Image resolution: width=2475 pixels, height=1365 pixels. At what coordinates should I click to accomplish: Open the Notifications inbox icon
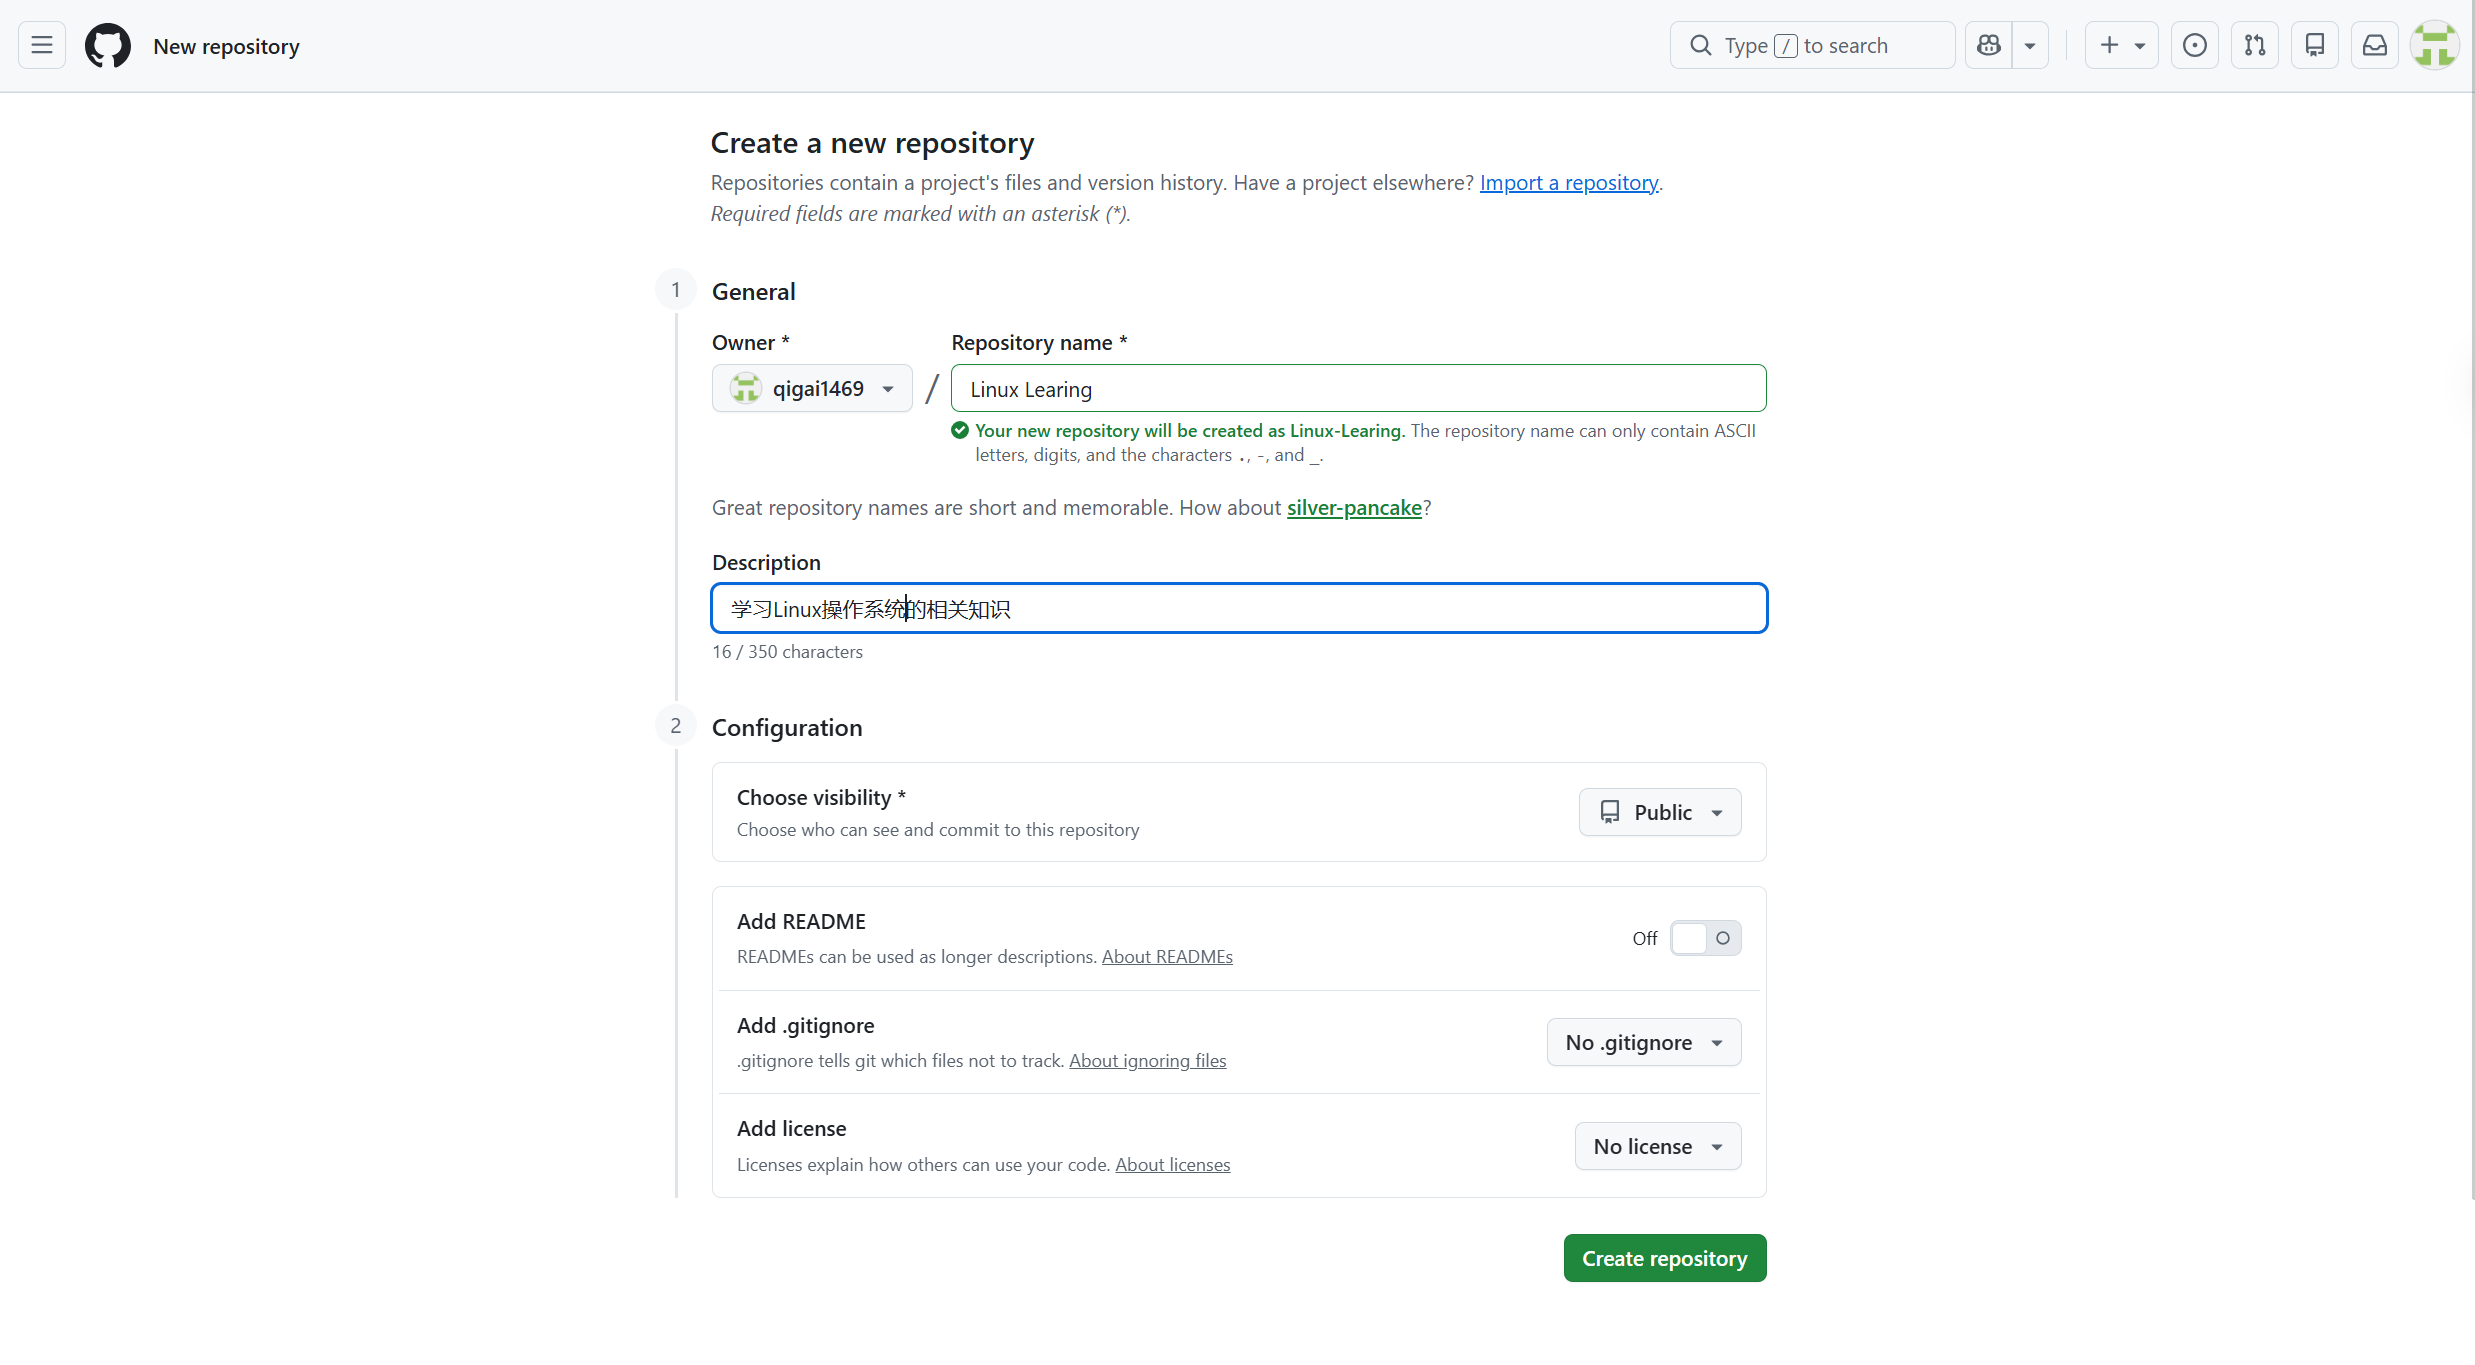[2375, 45]
